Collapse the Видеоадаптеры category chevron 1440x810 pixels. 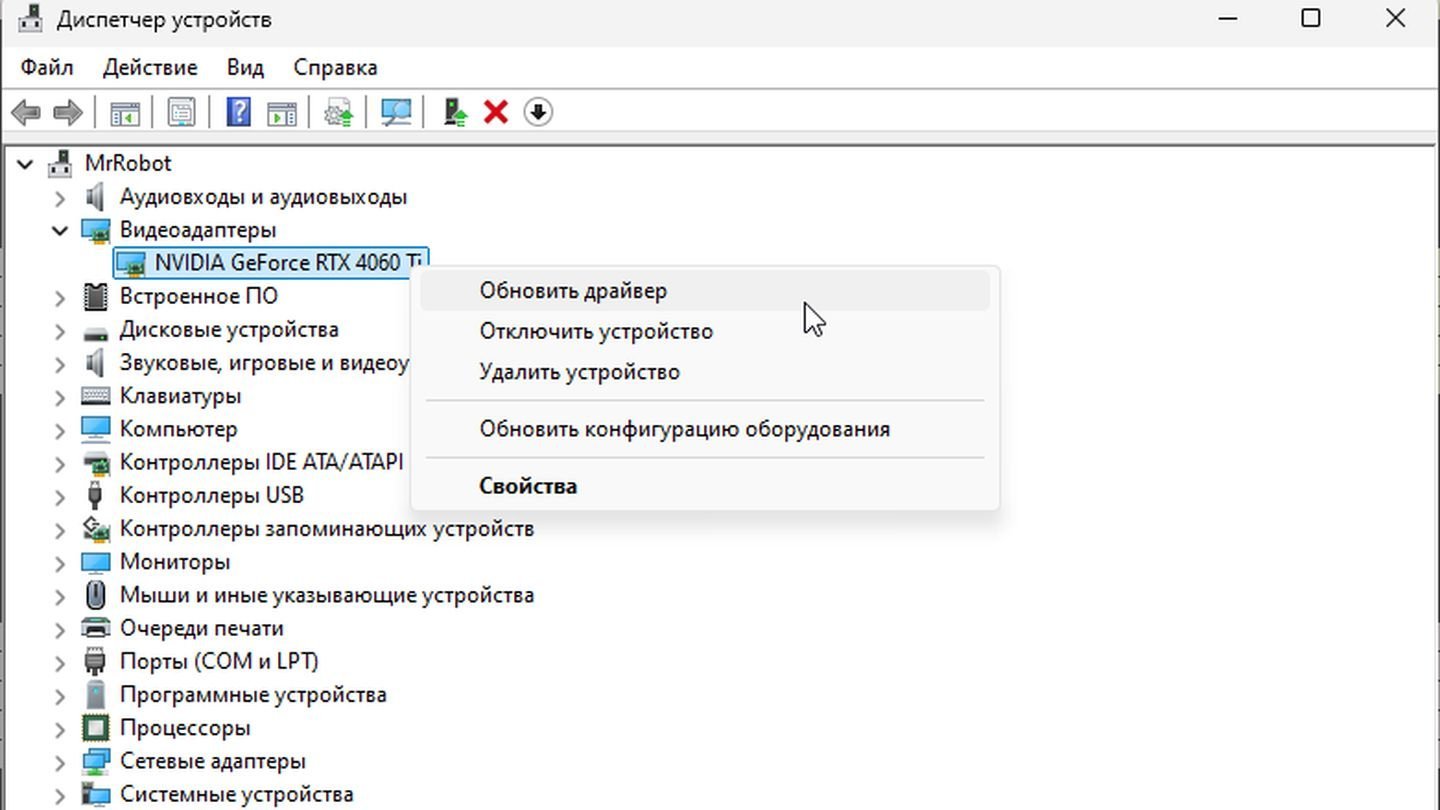pos(60,230)
